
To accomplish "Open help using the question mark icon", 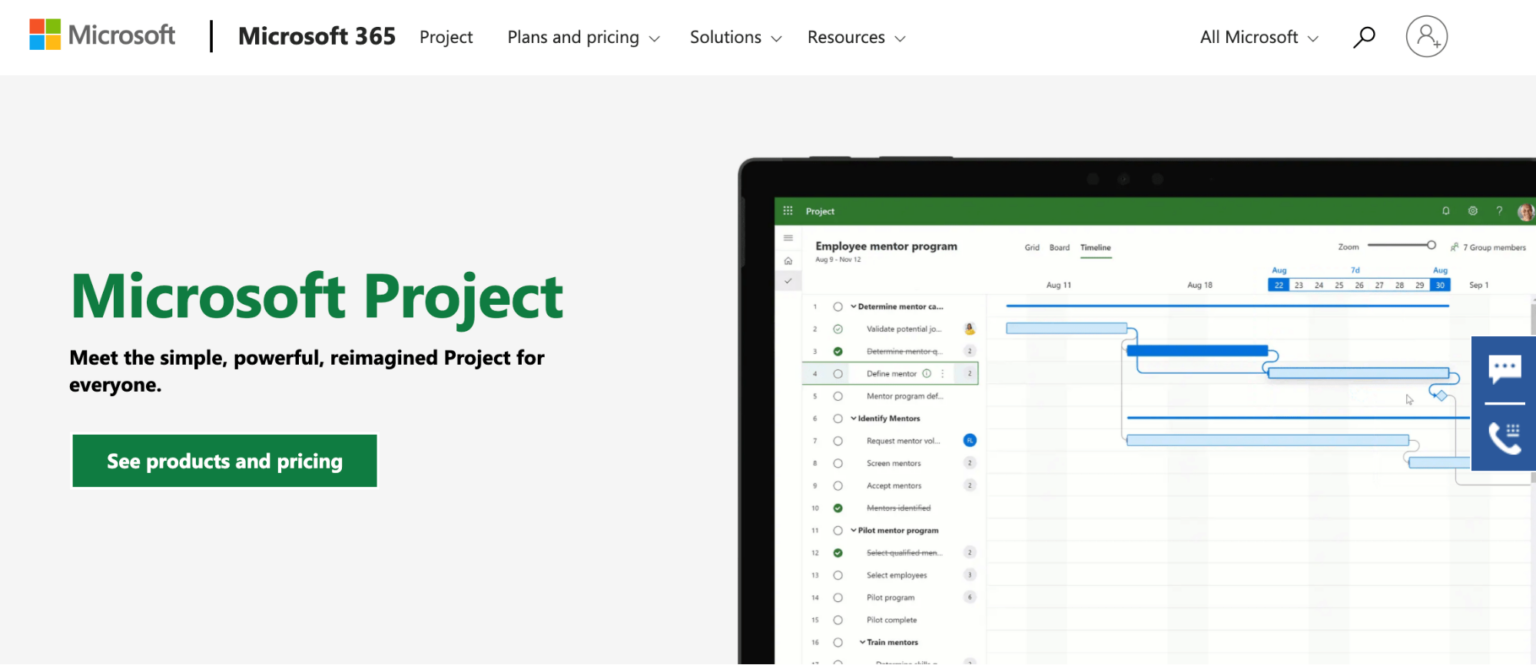I will coord(1499,211).
